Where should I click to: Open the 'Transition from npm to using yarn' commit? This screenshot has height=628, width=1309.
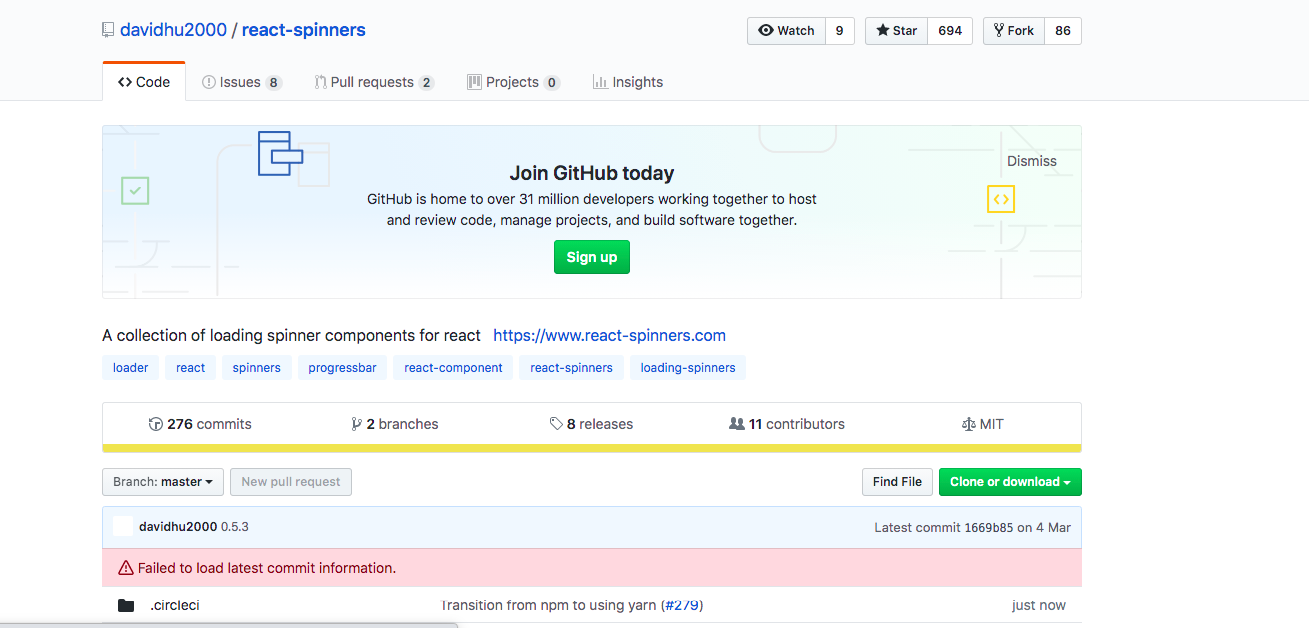pos(548,605)
